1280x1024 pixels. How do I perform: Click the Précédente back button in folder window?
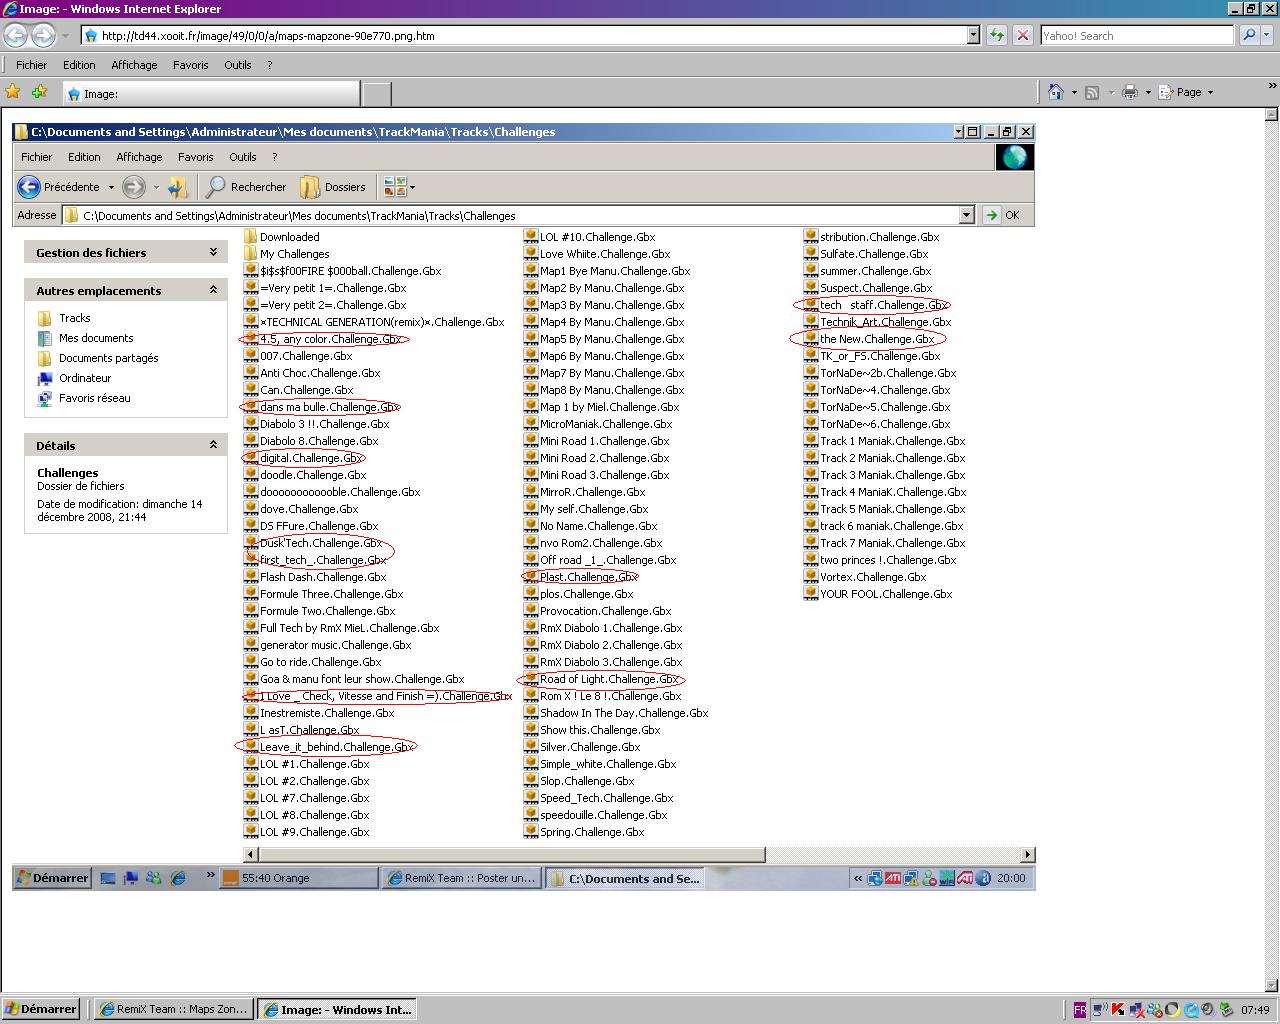pyautogui.click(x=60, y=187)
